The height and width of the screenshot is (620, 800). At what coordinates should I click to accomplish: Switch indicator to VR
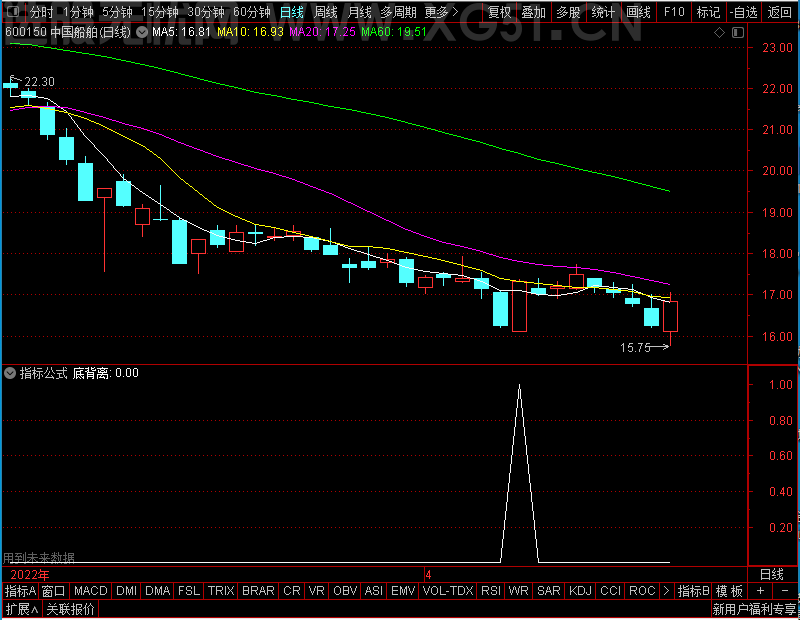tap(316, 591)
